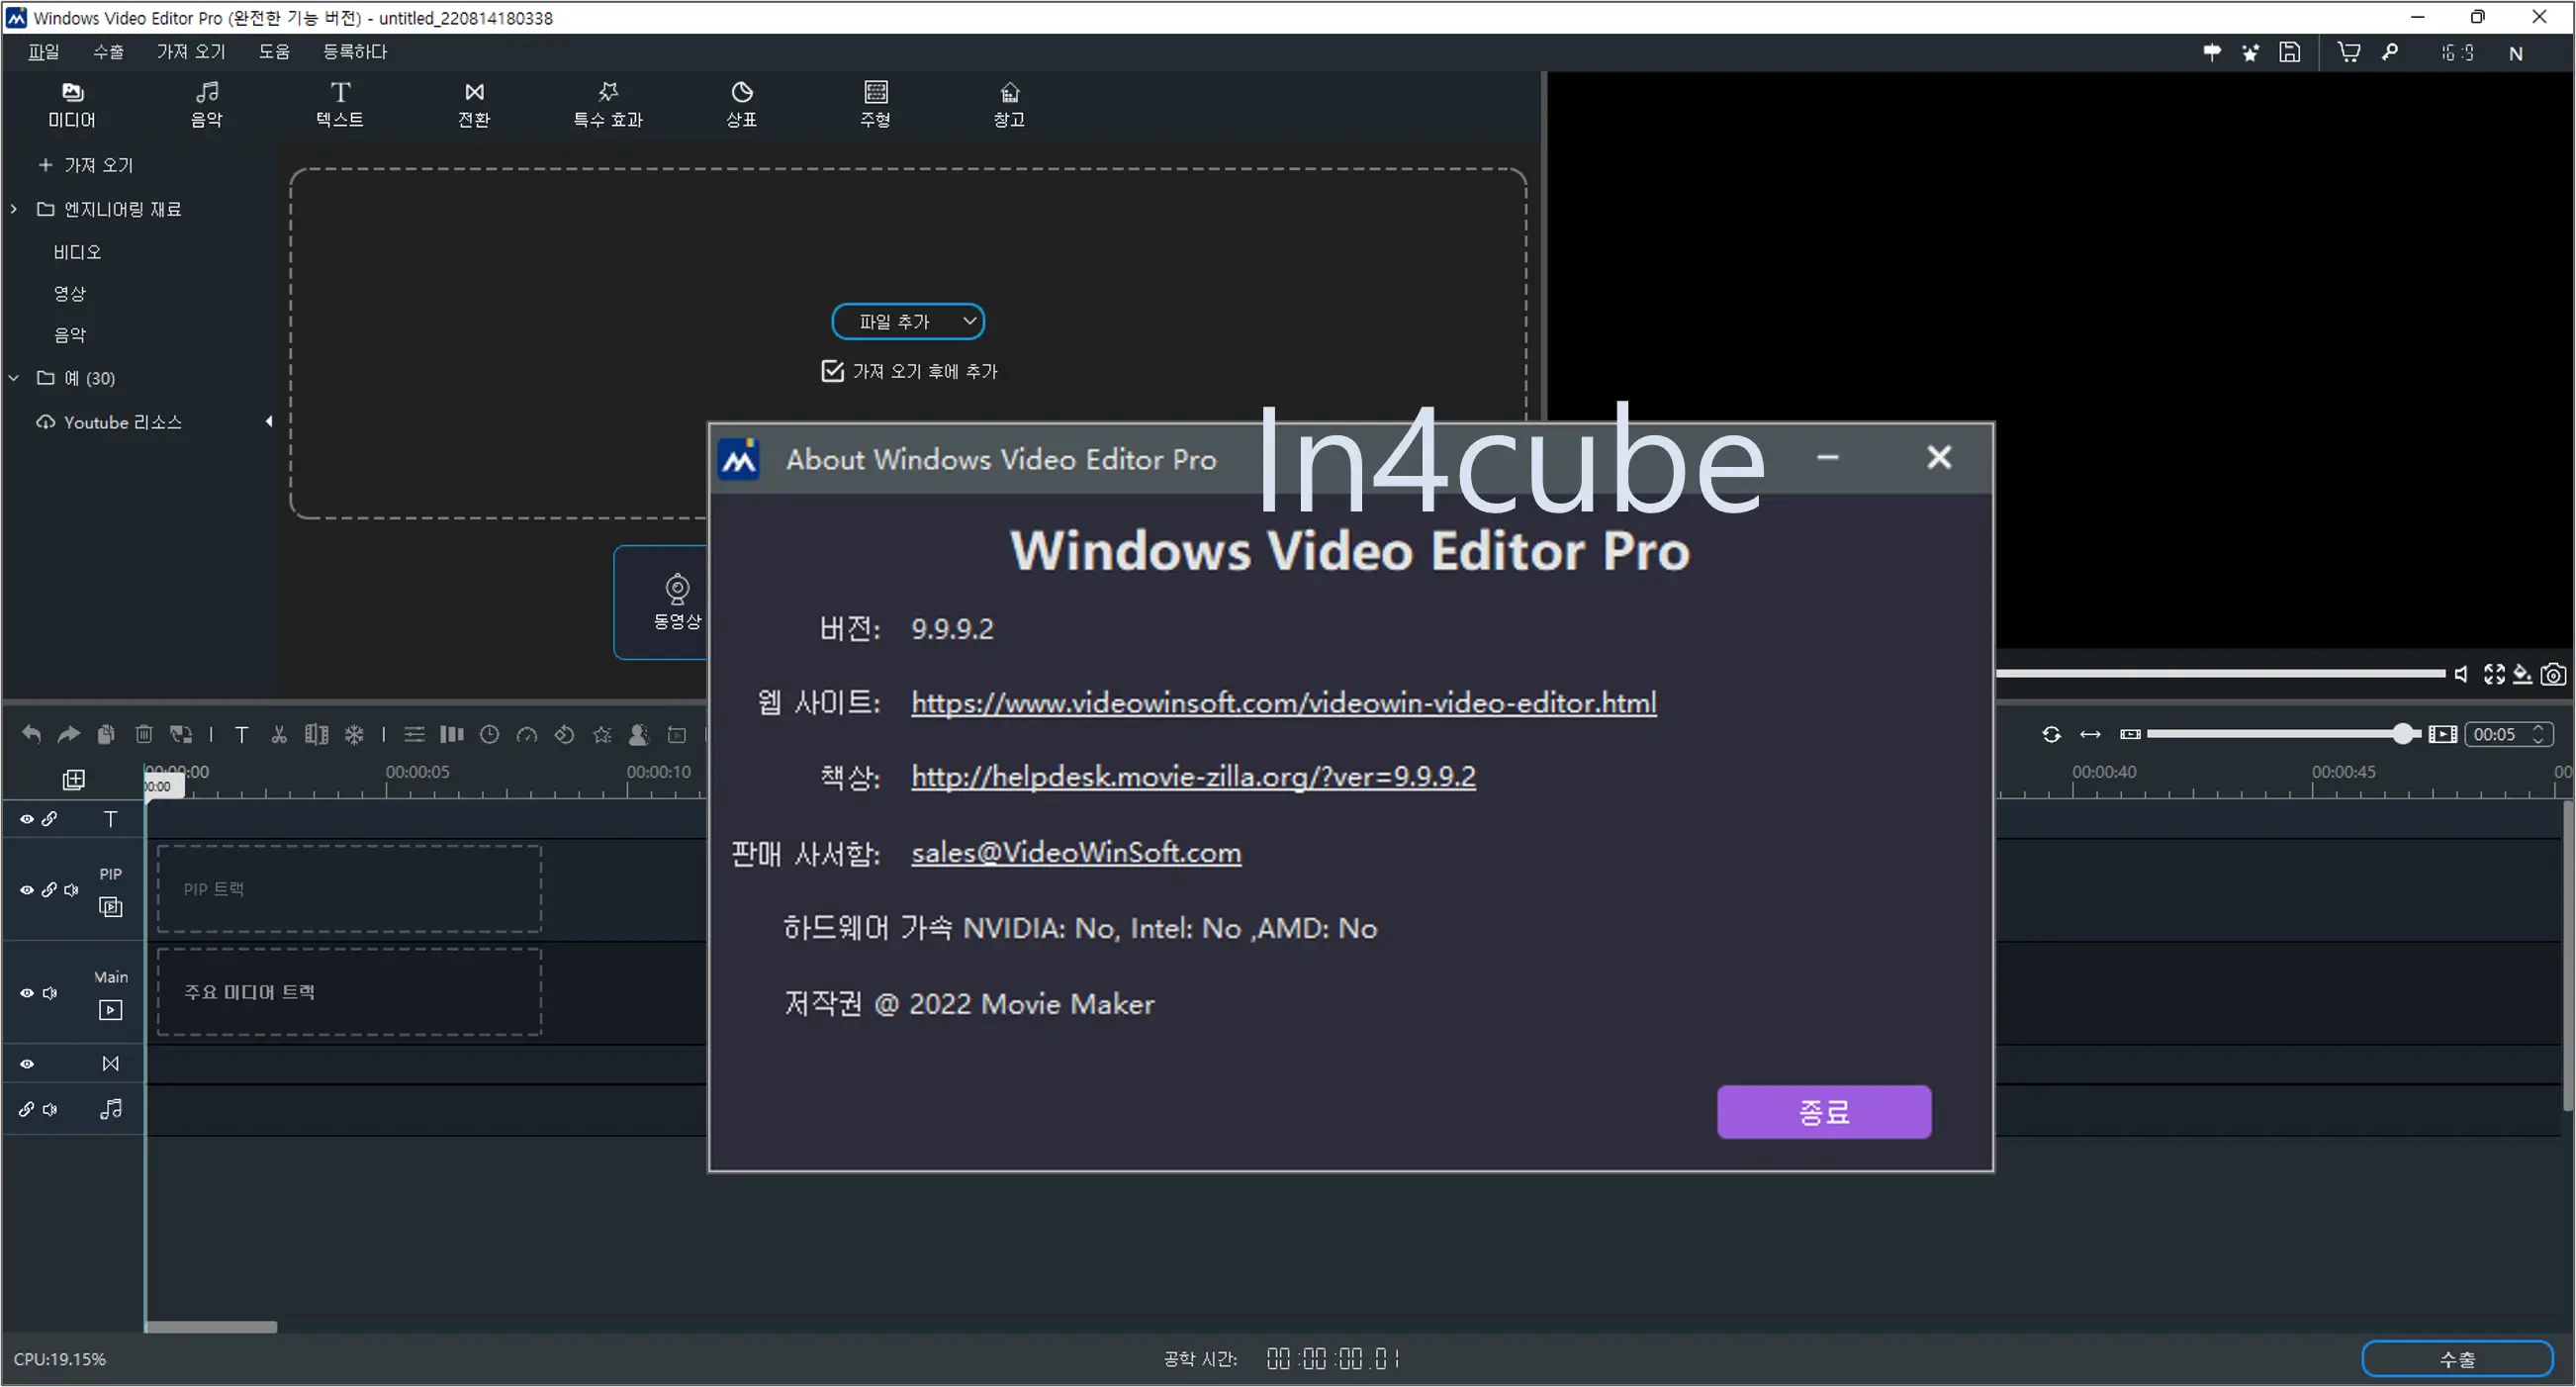Viewport: 2576px width, 1387px height.
Task: Mute the Main track speaker
Action: coord(50,994)
